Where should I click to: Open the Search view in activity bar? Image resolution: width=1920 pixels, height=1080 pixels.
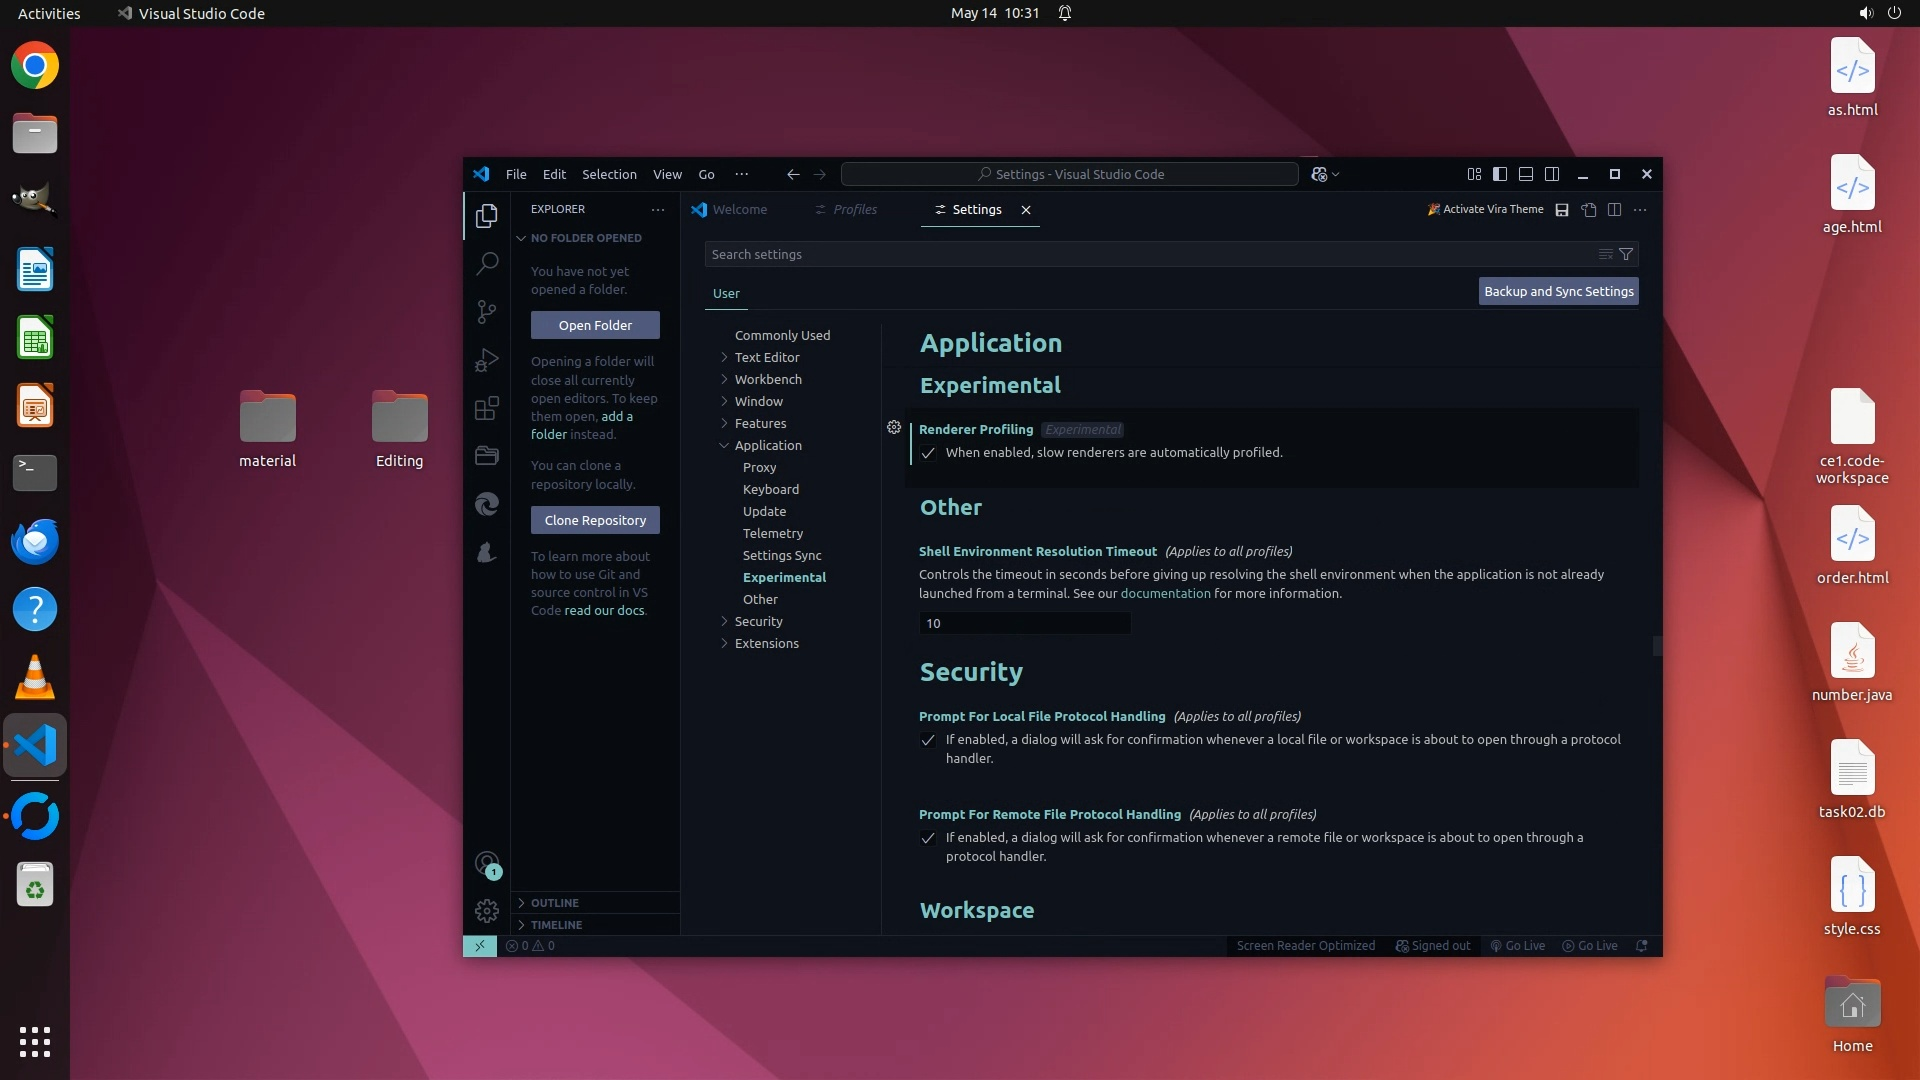coord(487,263)
